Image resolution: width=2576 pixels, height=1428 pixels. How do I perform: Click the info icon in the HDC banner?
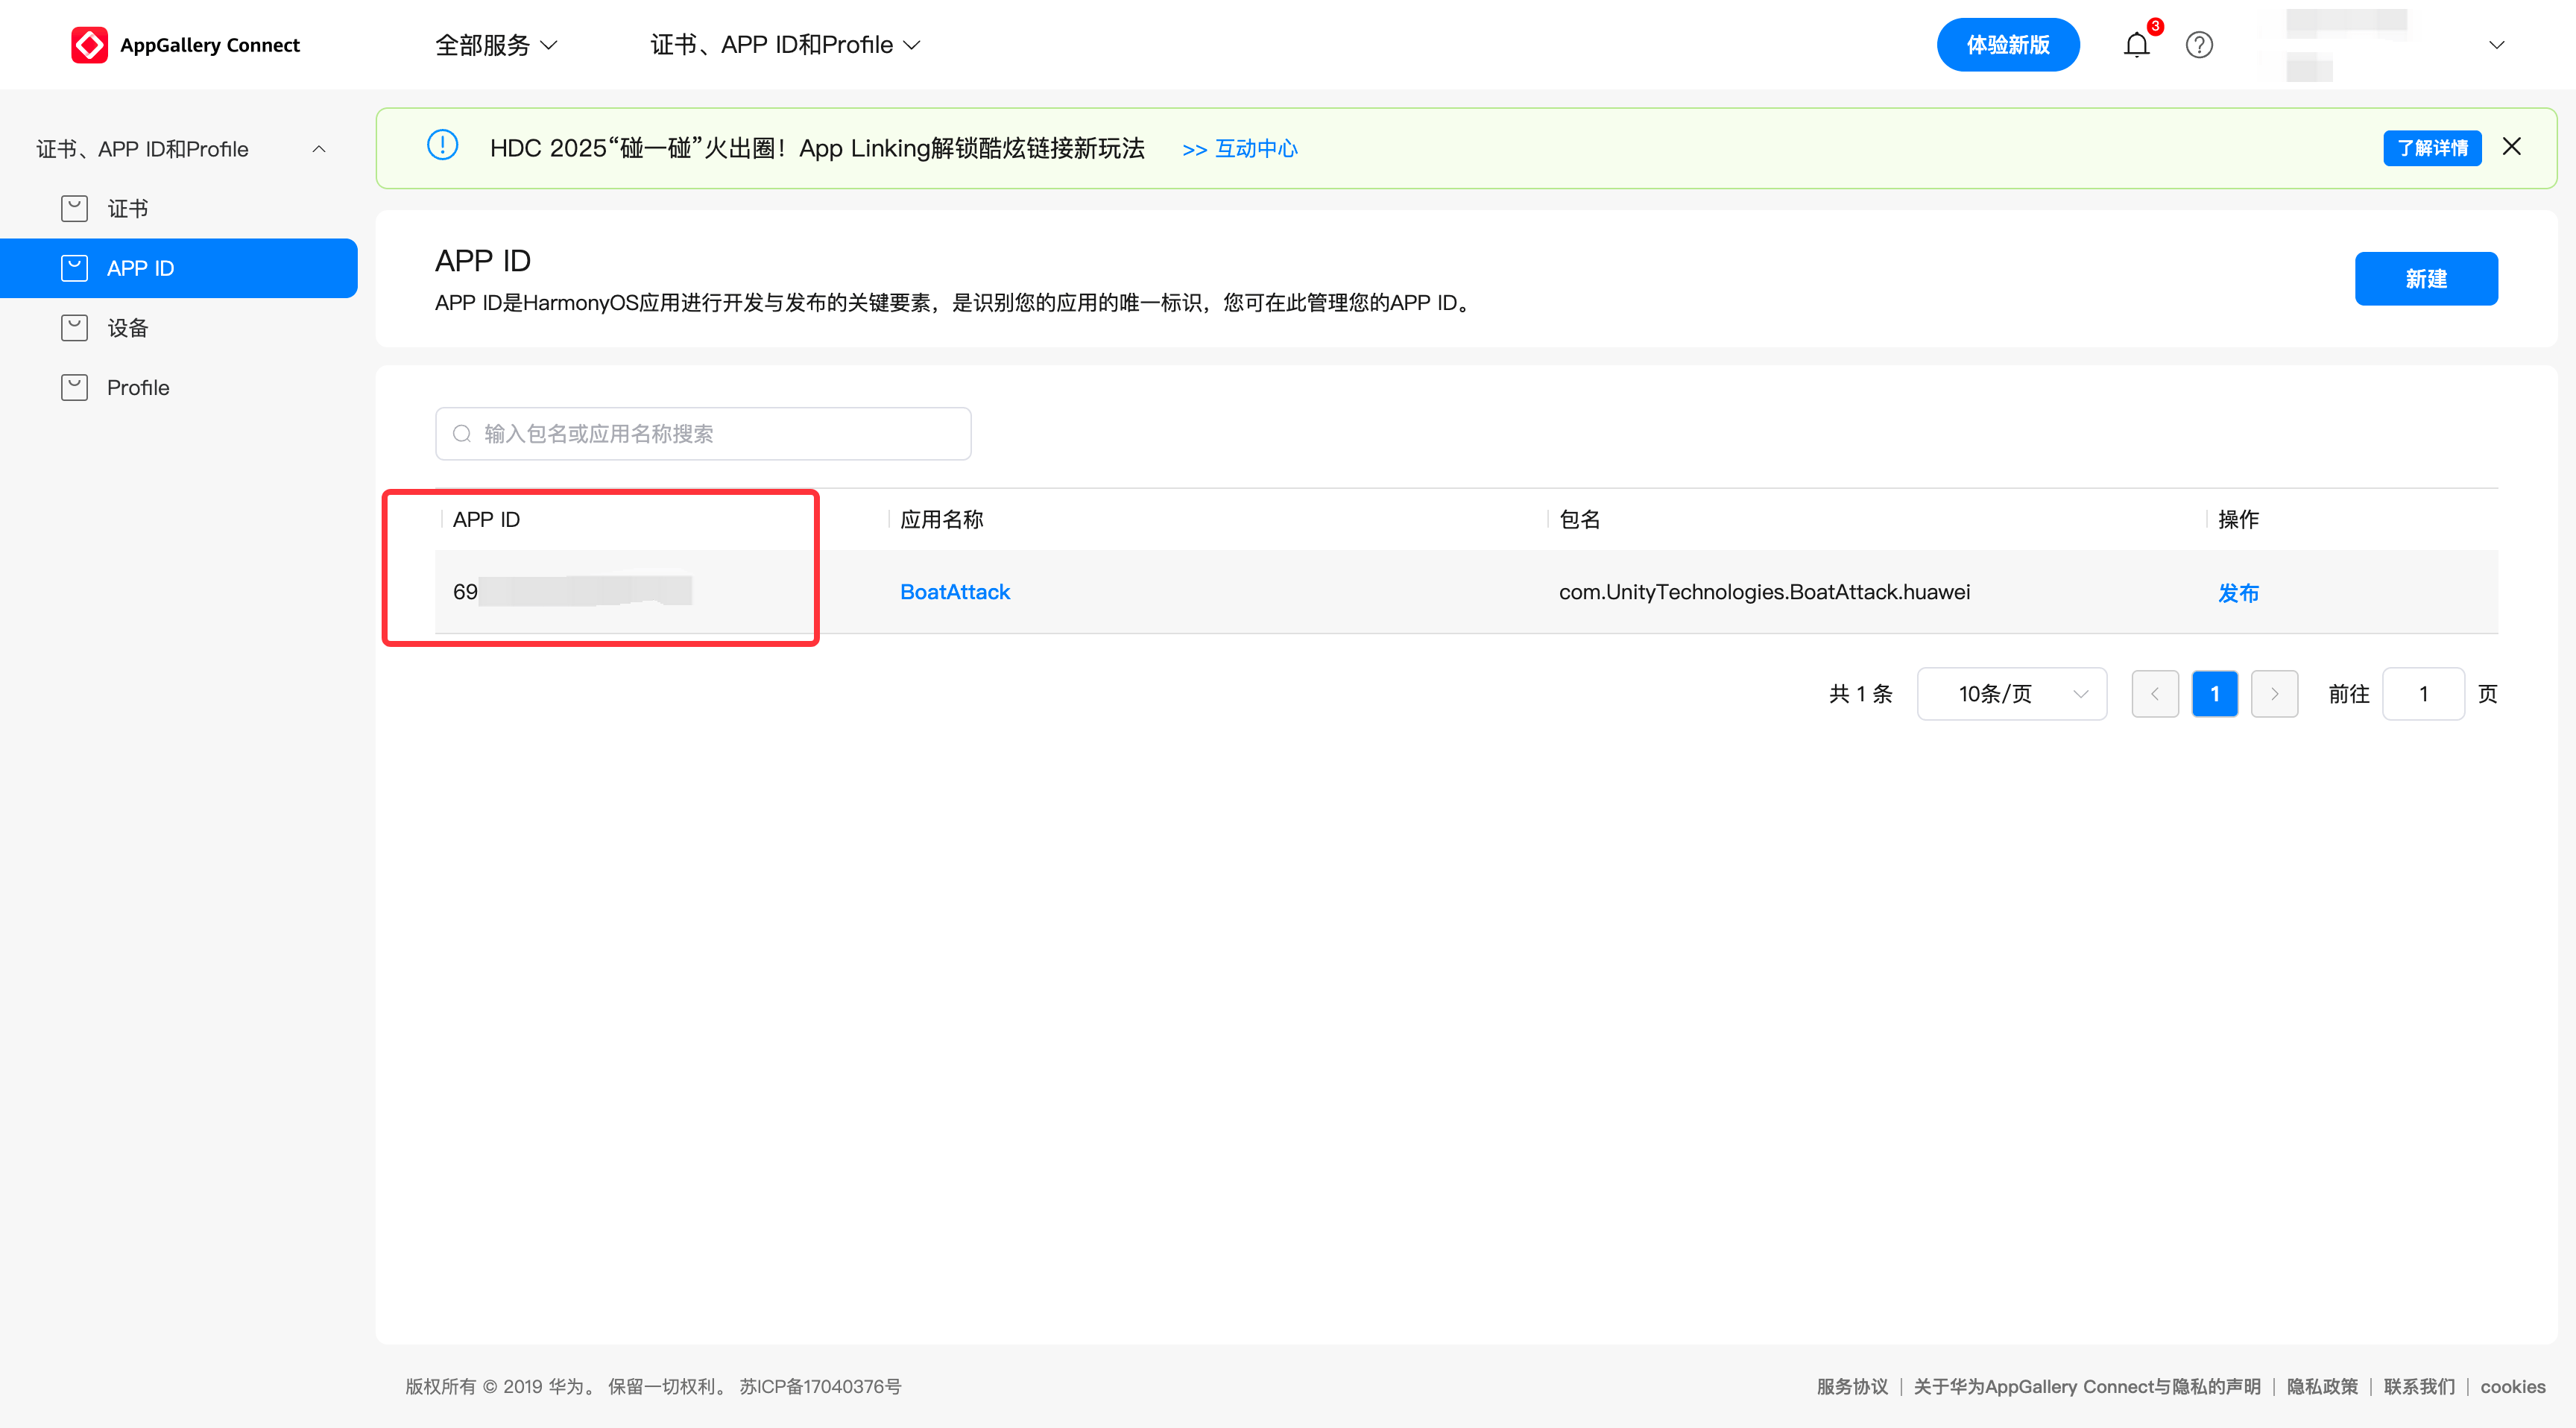click(x=442, y=146)
